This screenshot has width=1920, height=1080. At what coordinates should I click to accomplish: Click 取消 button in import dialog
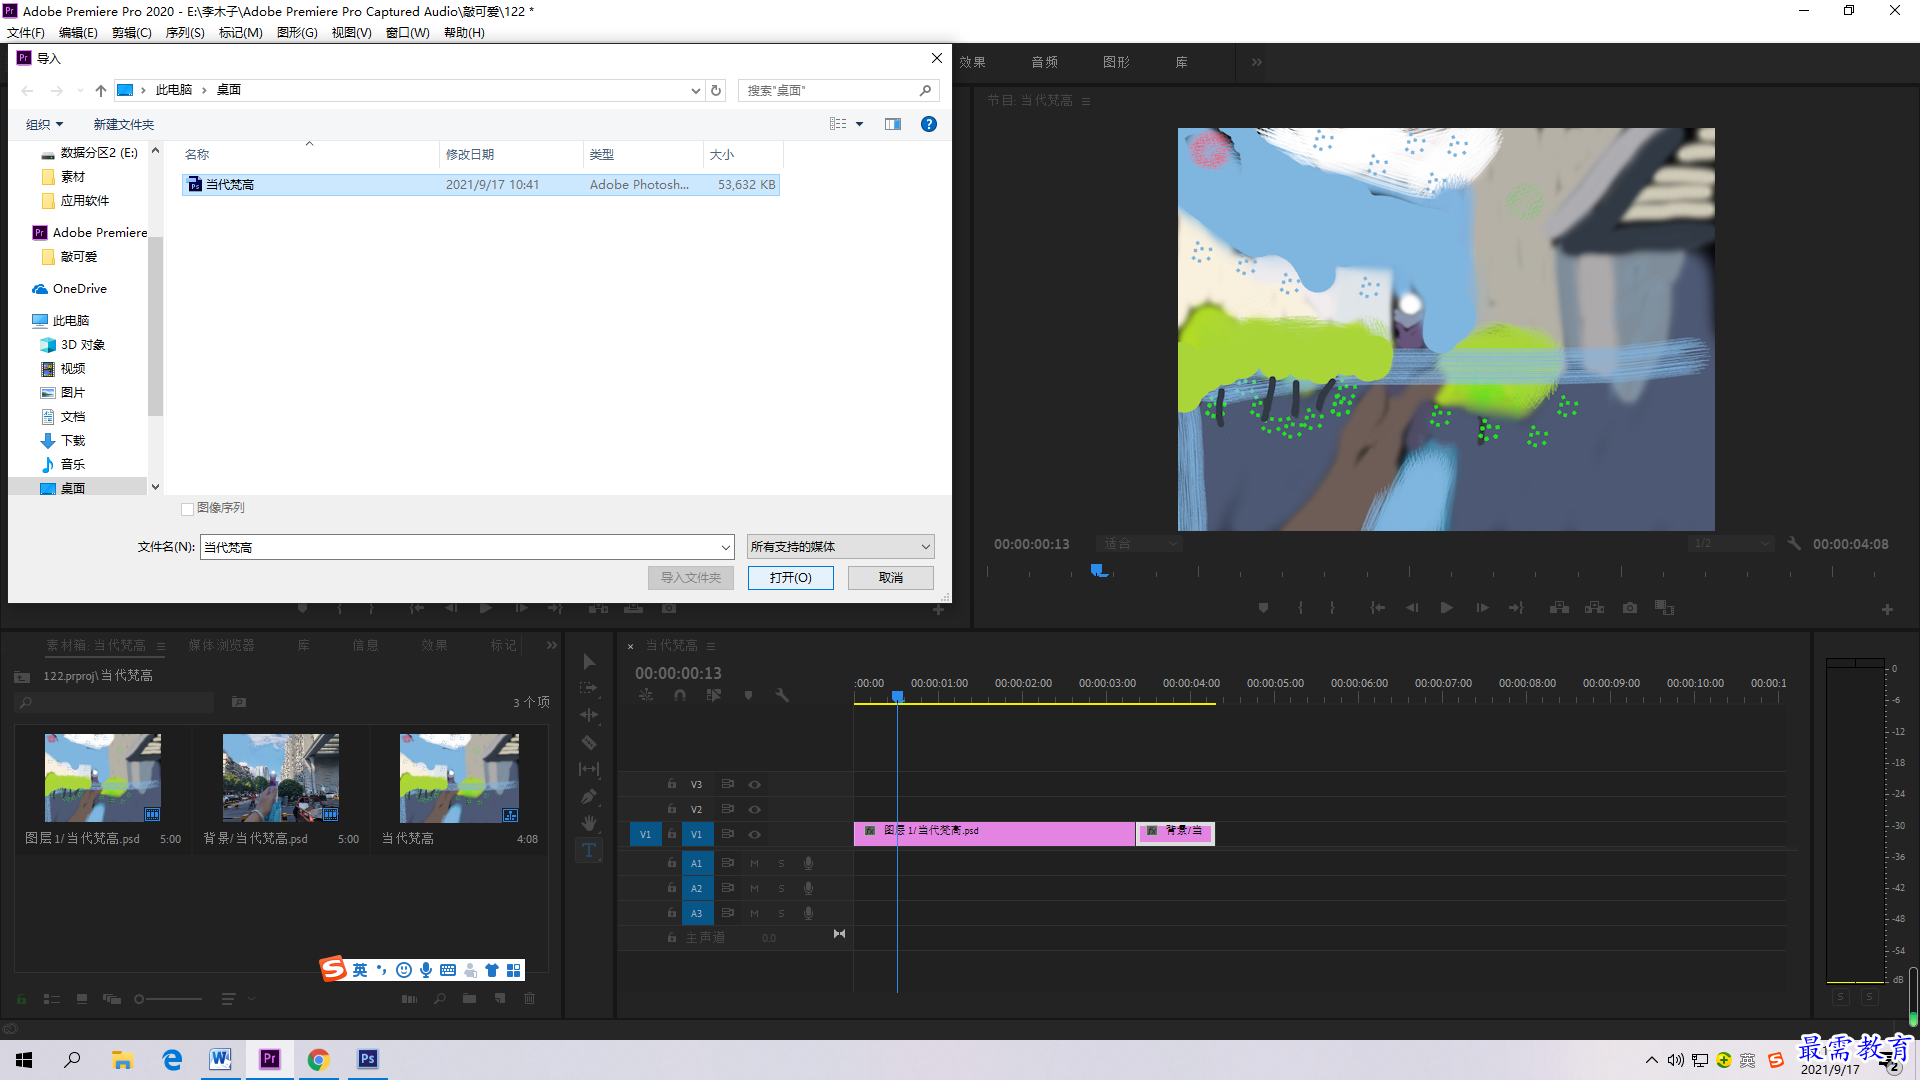(891, 577)
